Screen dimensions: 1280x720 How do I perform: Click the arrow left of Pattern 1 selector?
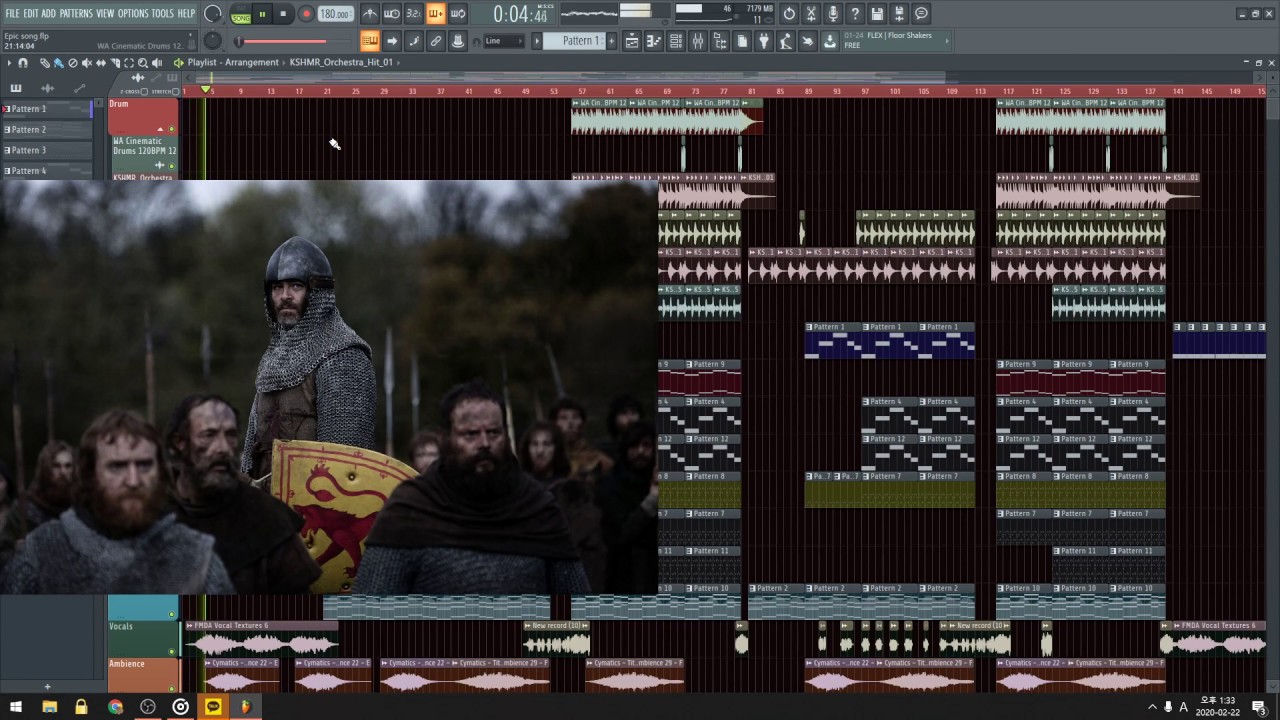tap(537, 41)
